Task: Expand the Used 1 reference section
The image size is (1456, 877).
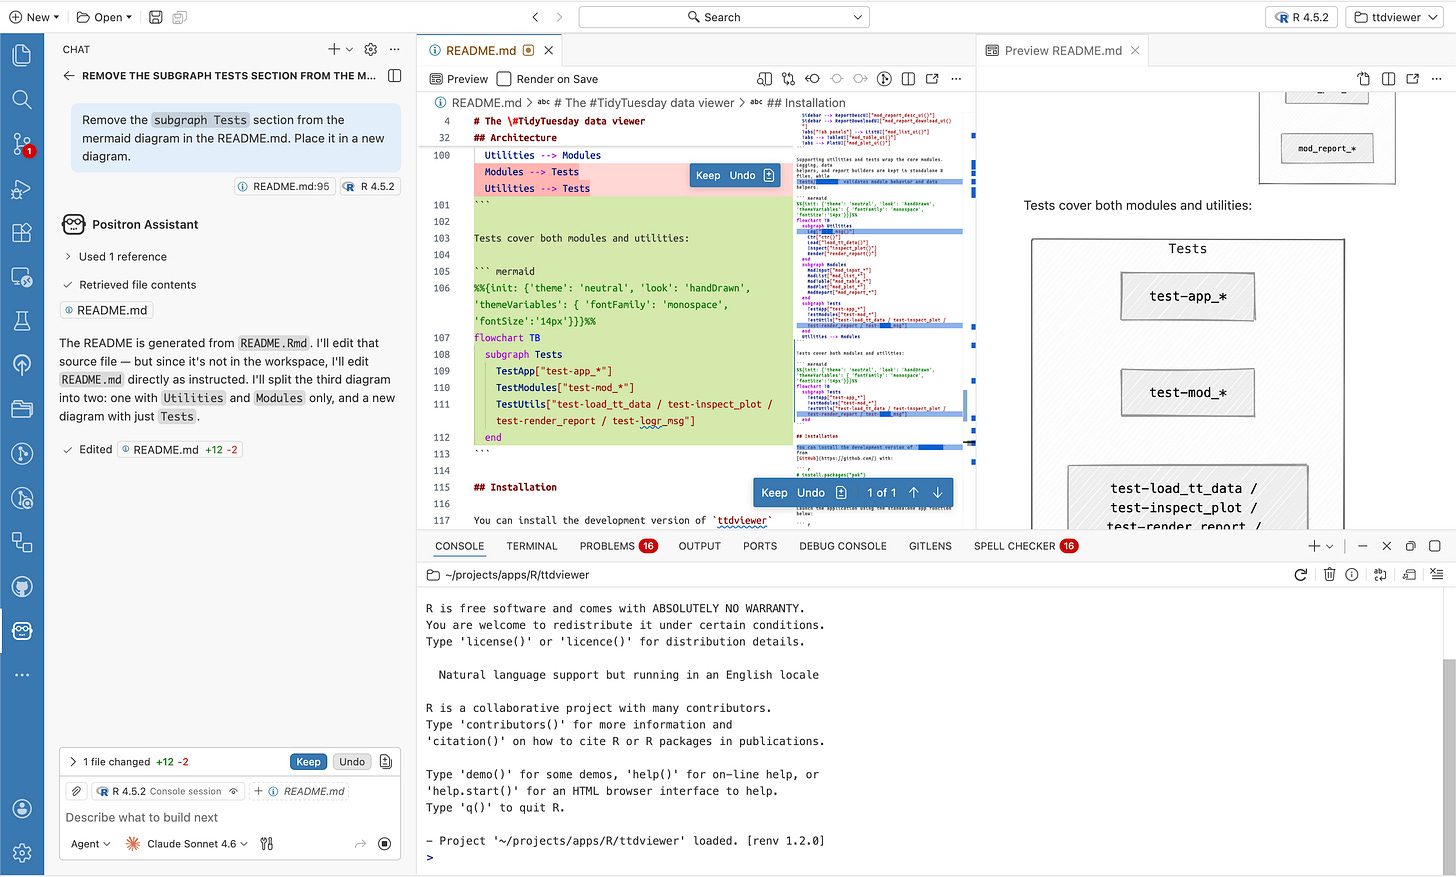Action: 116,257
